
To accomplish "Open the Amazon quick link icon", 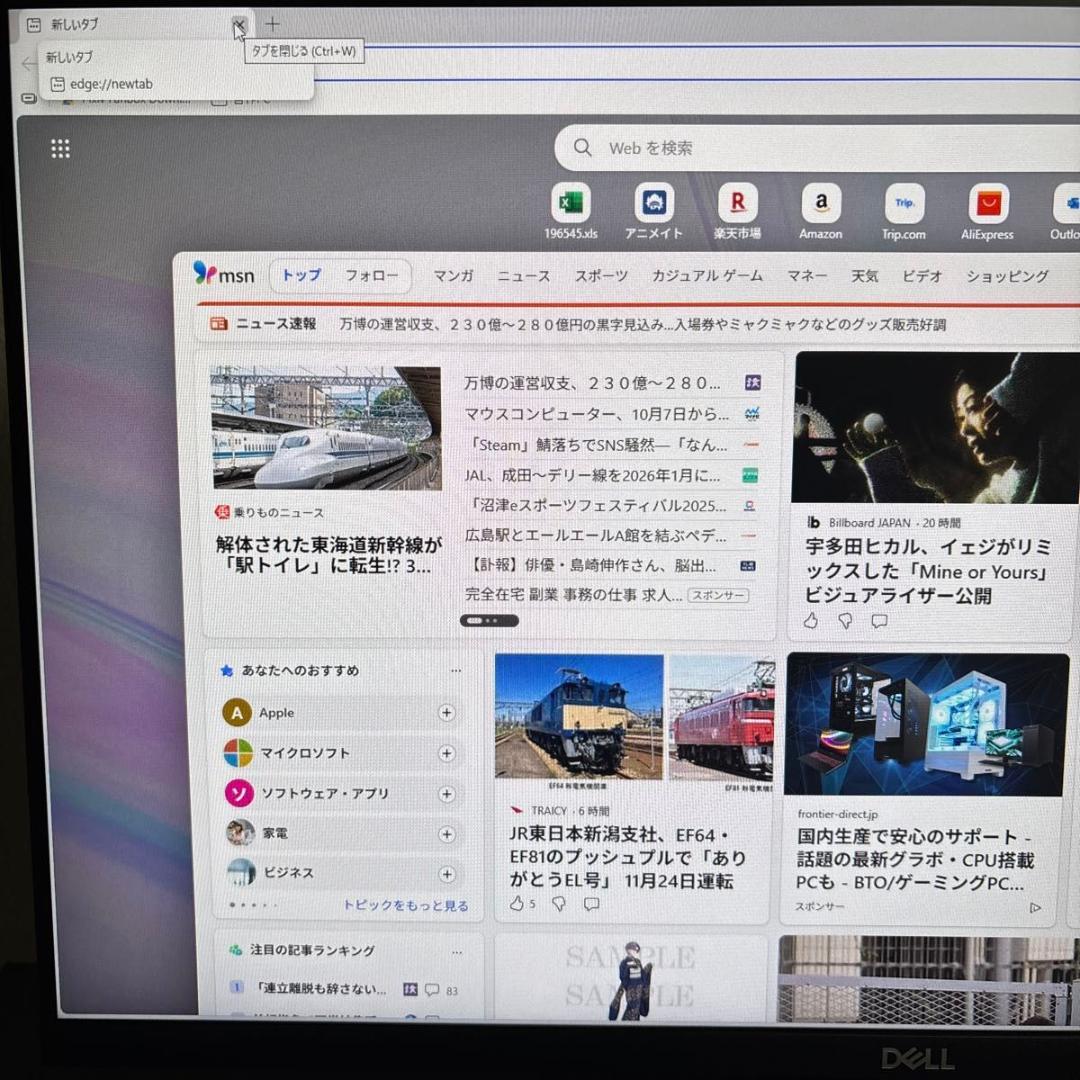I will pos(821,204).
